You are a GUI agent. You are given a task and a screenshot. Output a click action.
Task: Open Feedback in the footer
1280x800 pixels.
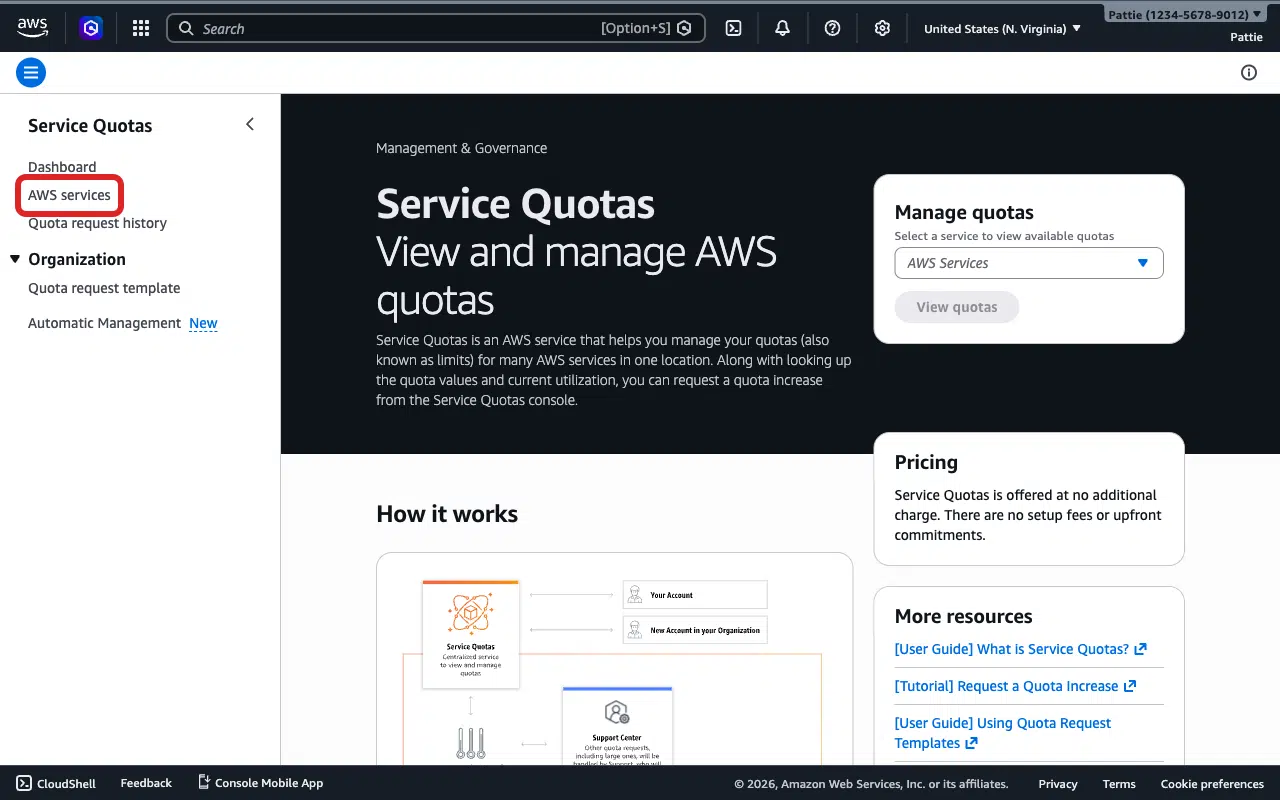click(146, 783)
